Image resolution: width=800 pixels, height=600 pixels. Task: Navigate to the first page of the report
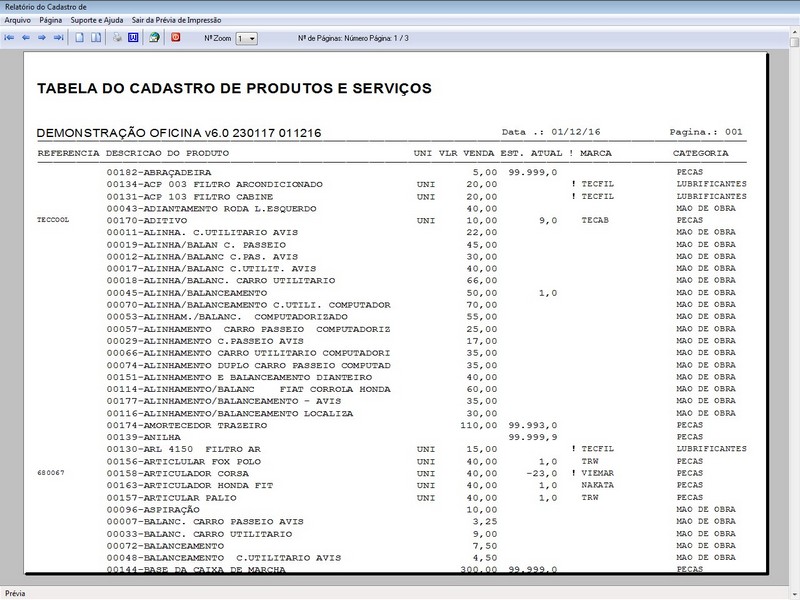[x=9, y=39]
